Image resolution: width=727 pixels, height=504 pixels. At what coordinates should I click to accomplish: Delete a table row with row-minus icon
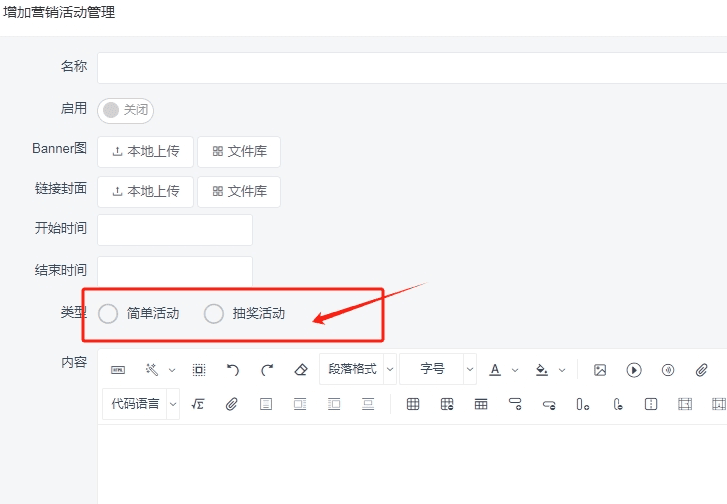(549, 405)
